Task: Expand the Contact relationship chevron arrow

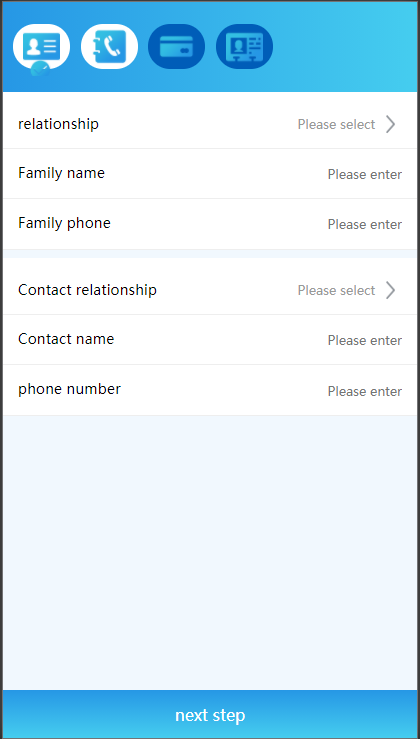Action: pos(390,290)
